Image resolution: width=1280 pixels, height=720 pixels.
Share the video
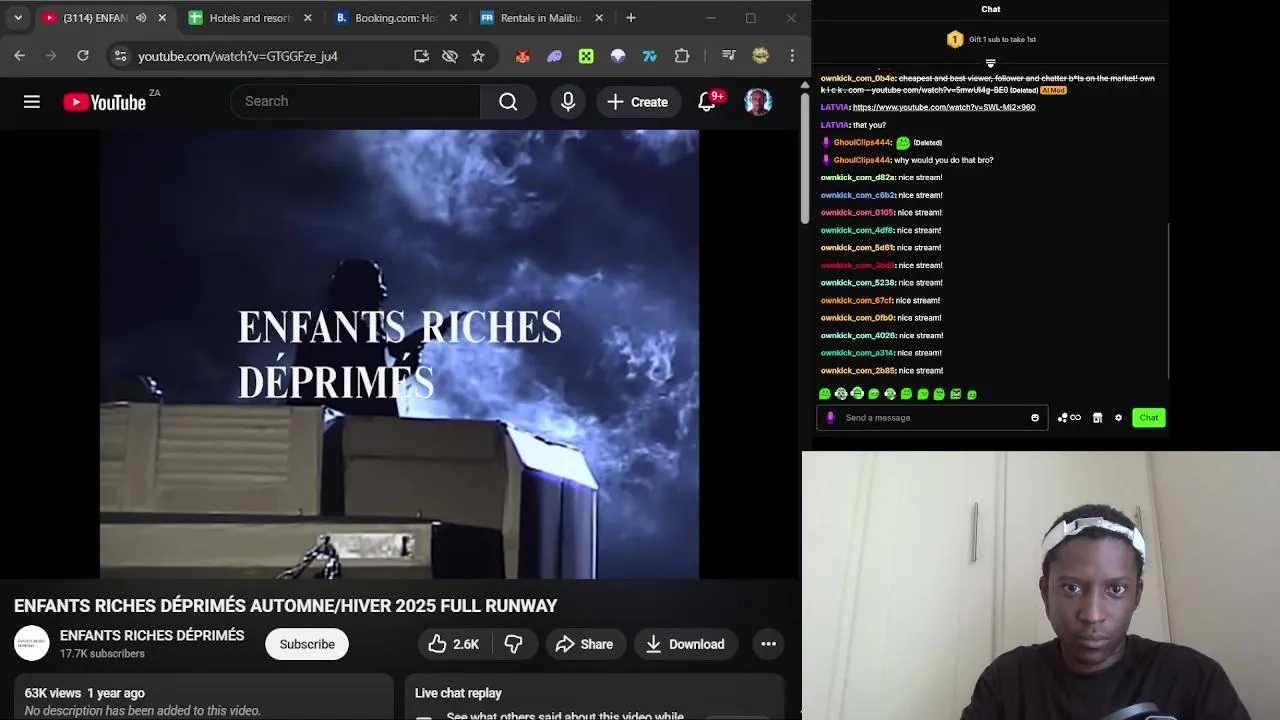coord(584,644)
